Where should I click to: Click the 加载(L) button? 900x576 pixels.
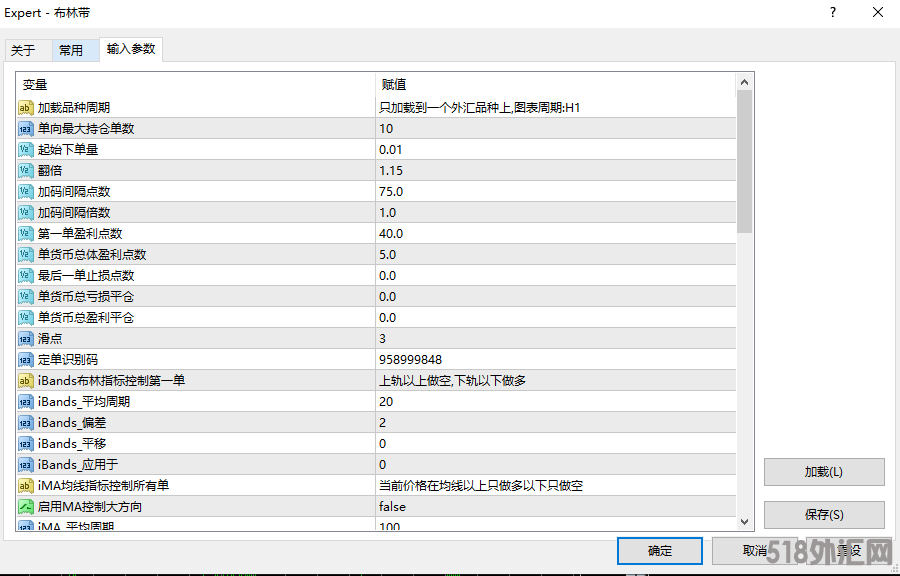point(824,472)
